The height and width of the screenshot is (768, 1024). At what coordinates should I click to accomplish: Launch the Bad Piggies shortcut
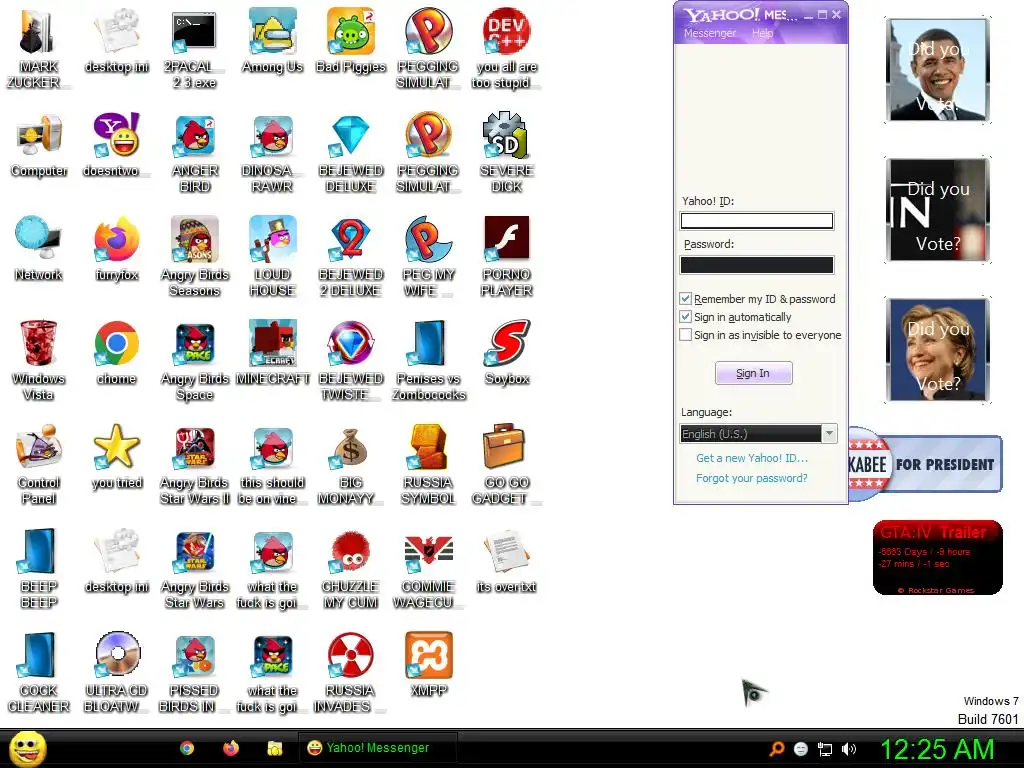tap(351, 40)
